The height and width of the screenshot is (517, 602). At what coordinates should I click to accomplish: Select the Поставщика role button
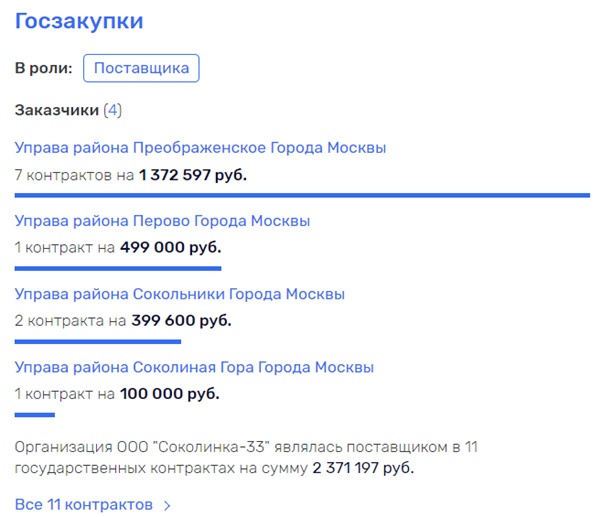click(141, 68)
